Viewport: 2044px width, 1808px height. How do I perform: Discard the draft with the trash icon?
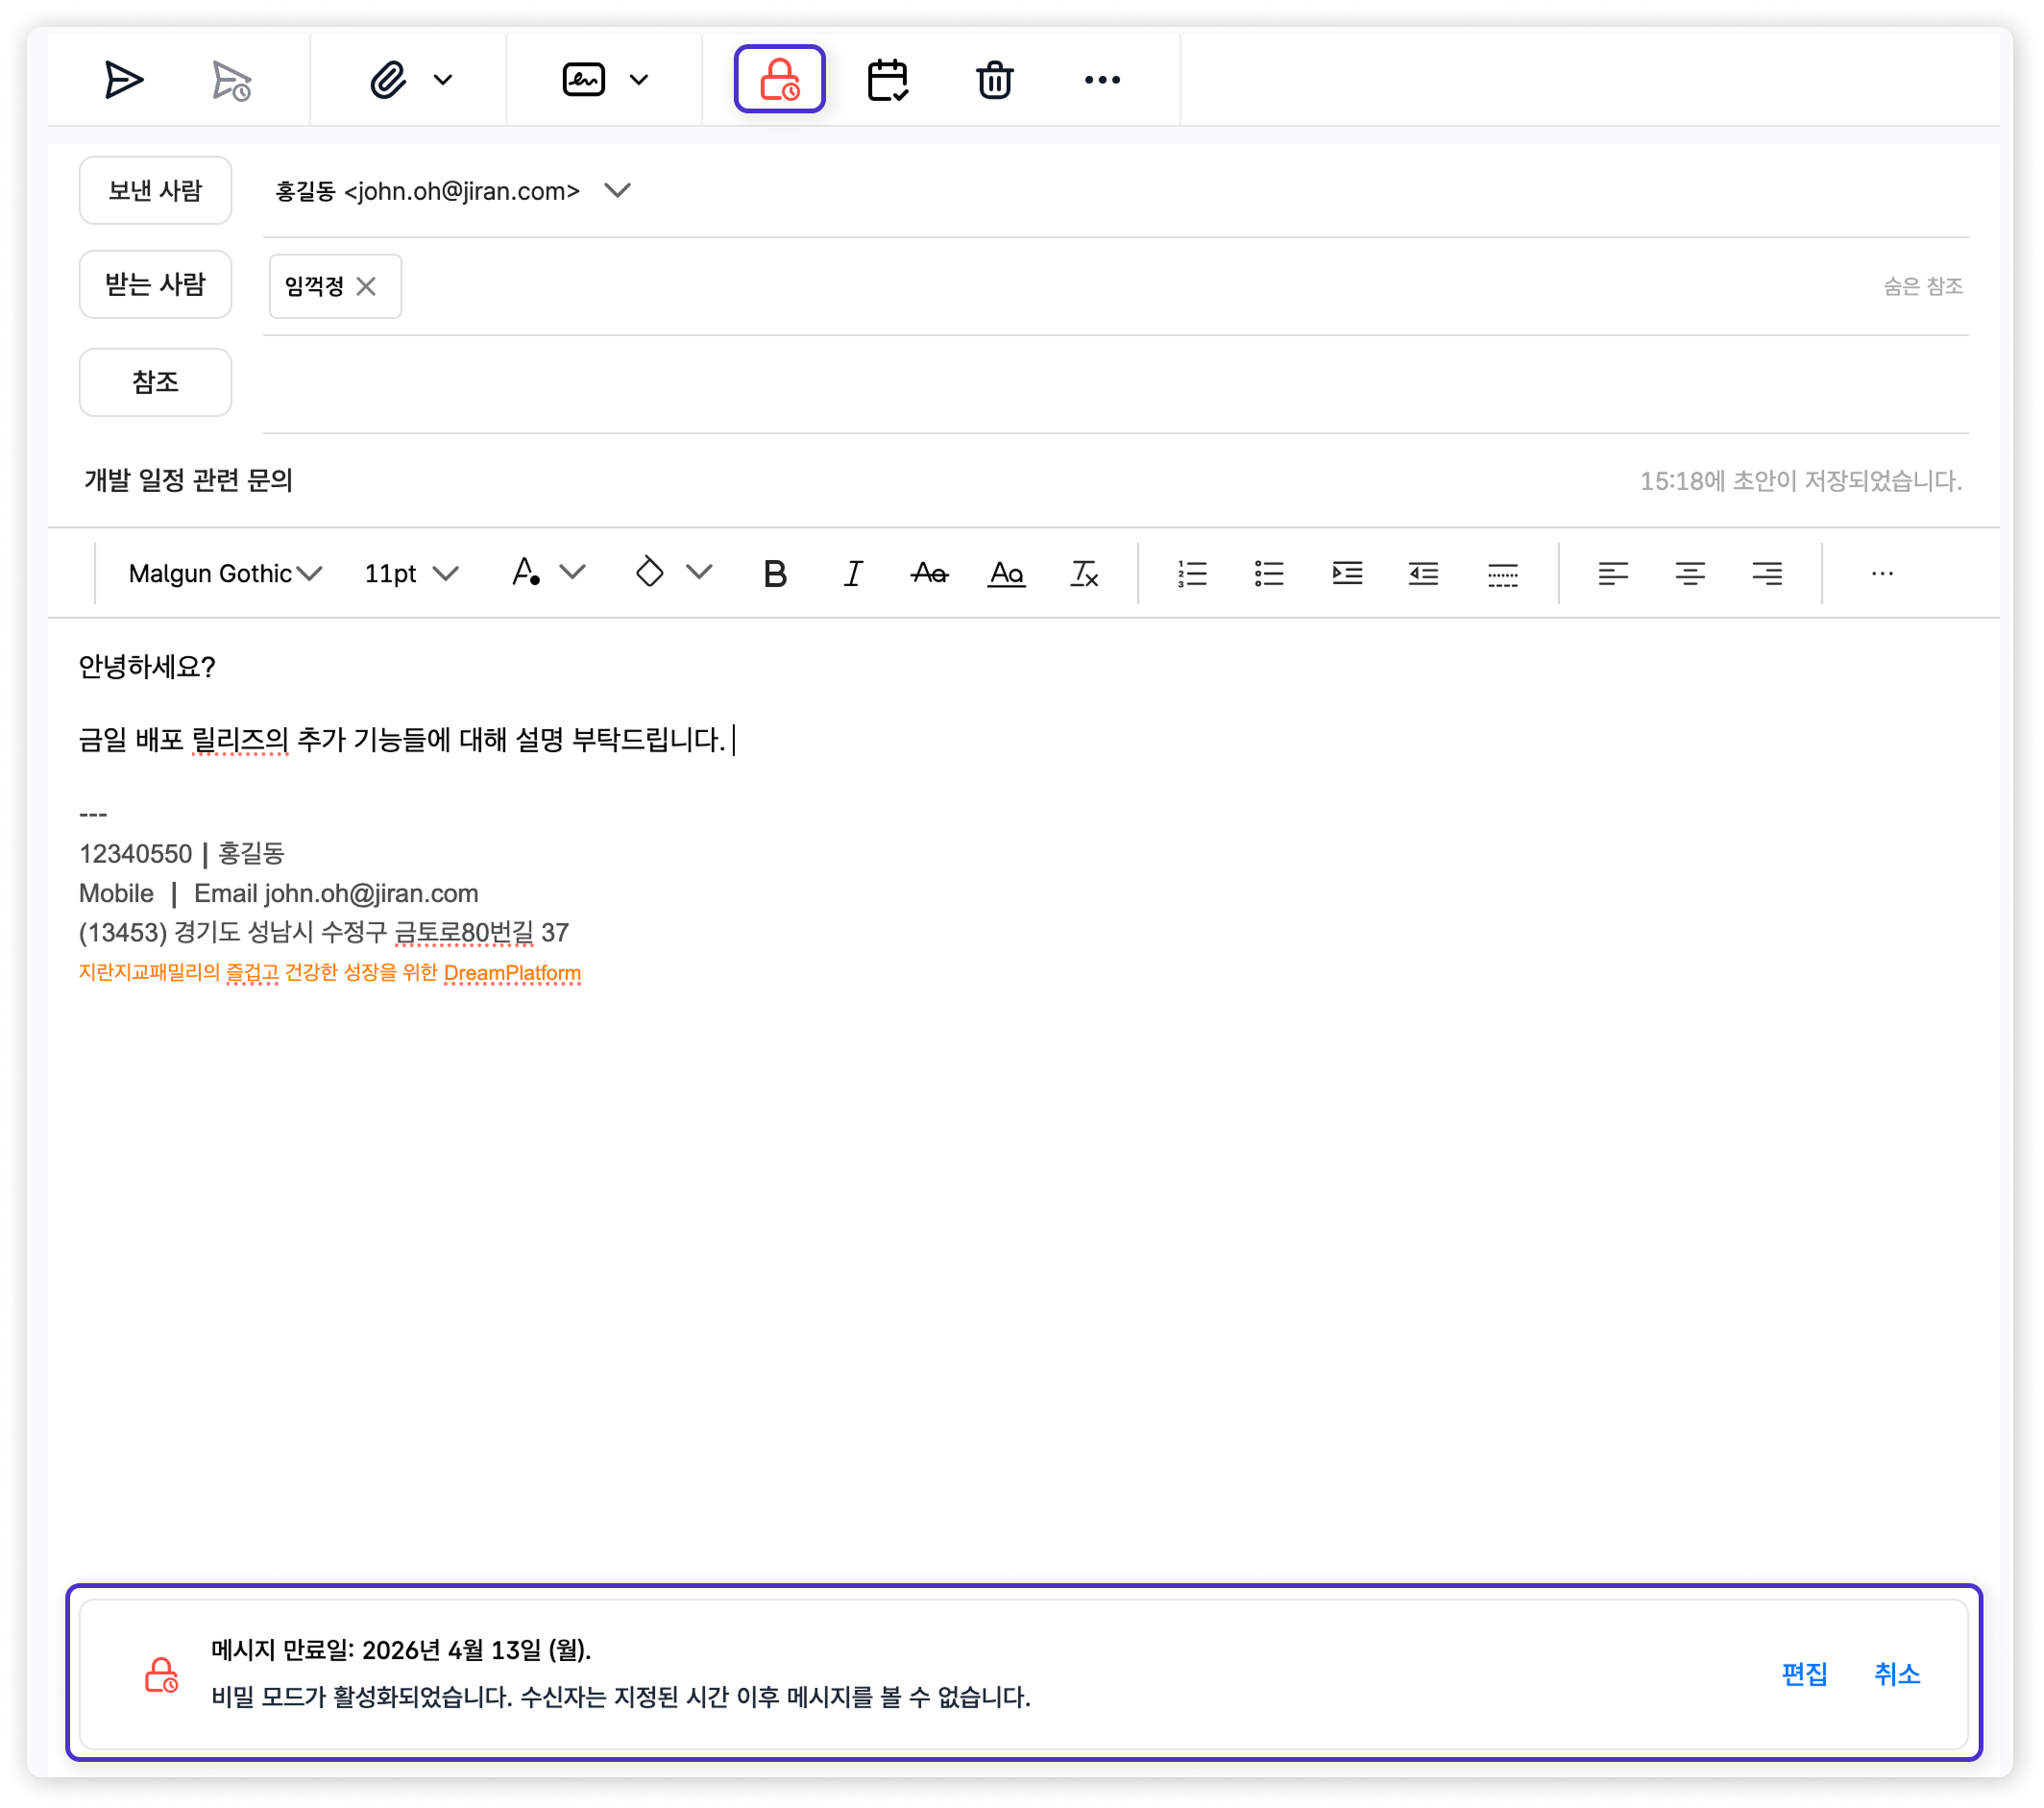click(x=993, y=80)
